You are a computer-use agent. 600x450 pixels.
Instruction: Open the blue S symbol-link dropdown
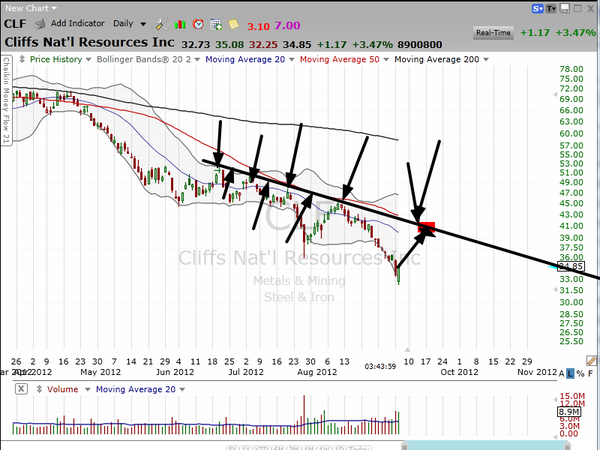point(538,8)
